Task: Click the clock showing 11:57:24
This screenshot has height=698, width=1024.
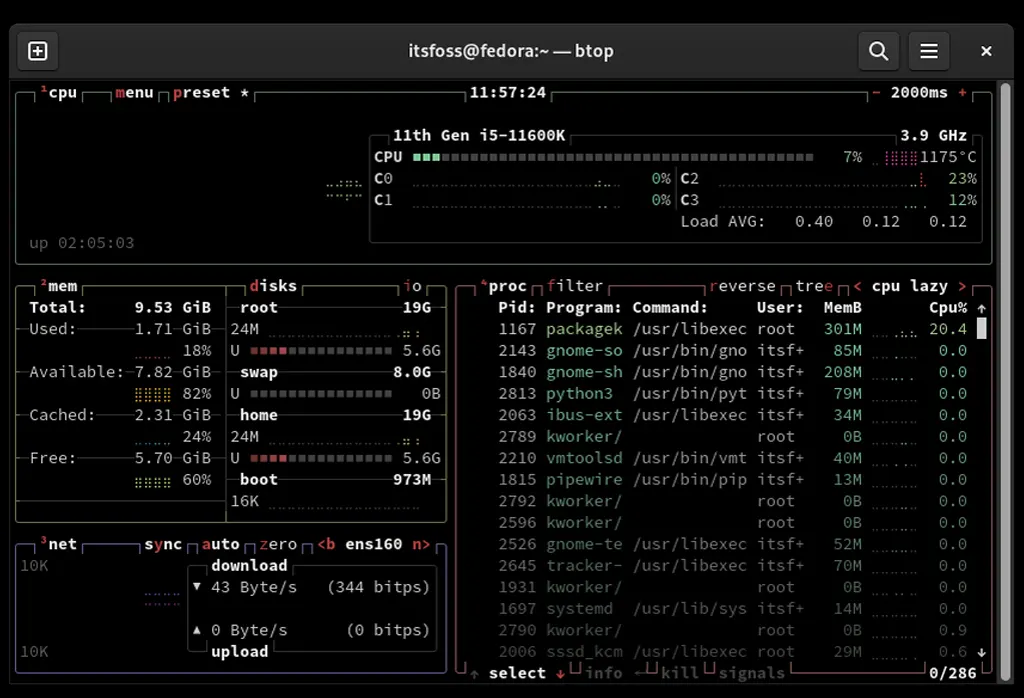Action: [507, 93]
